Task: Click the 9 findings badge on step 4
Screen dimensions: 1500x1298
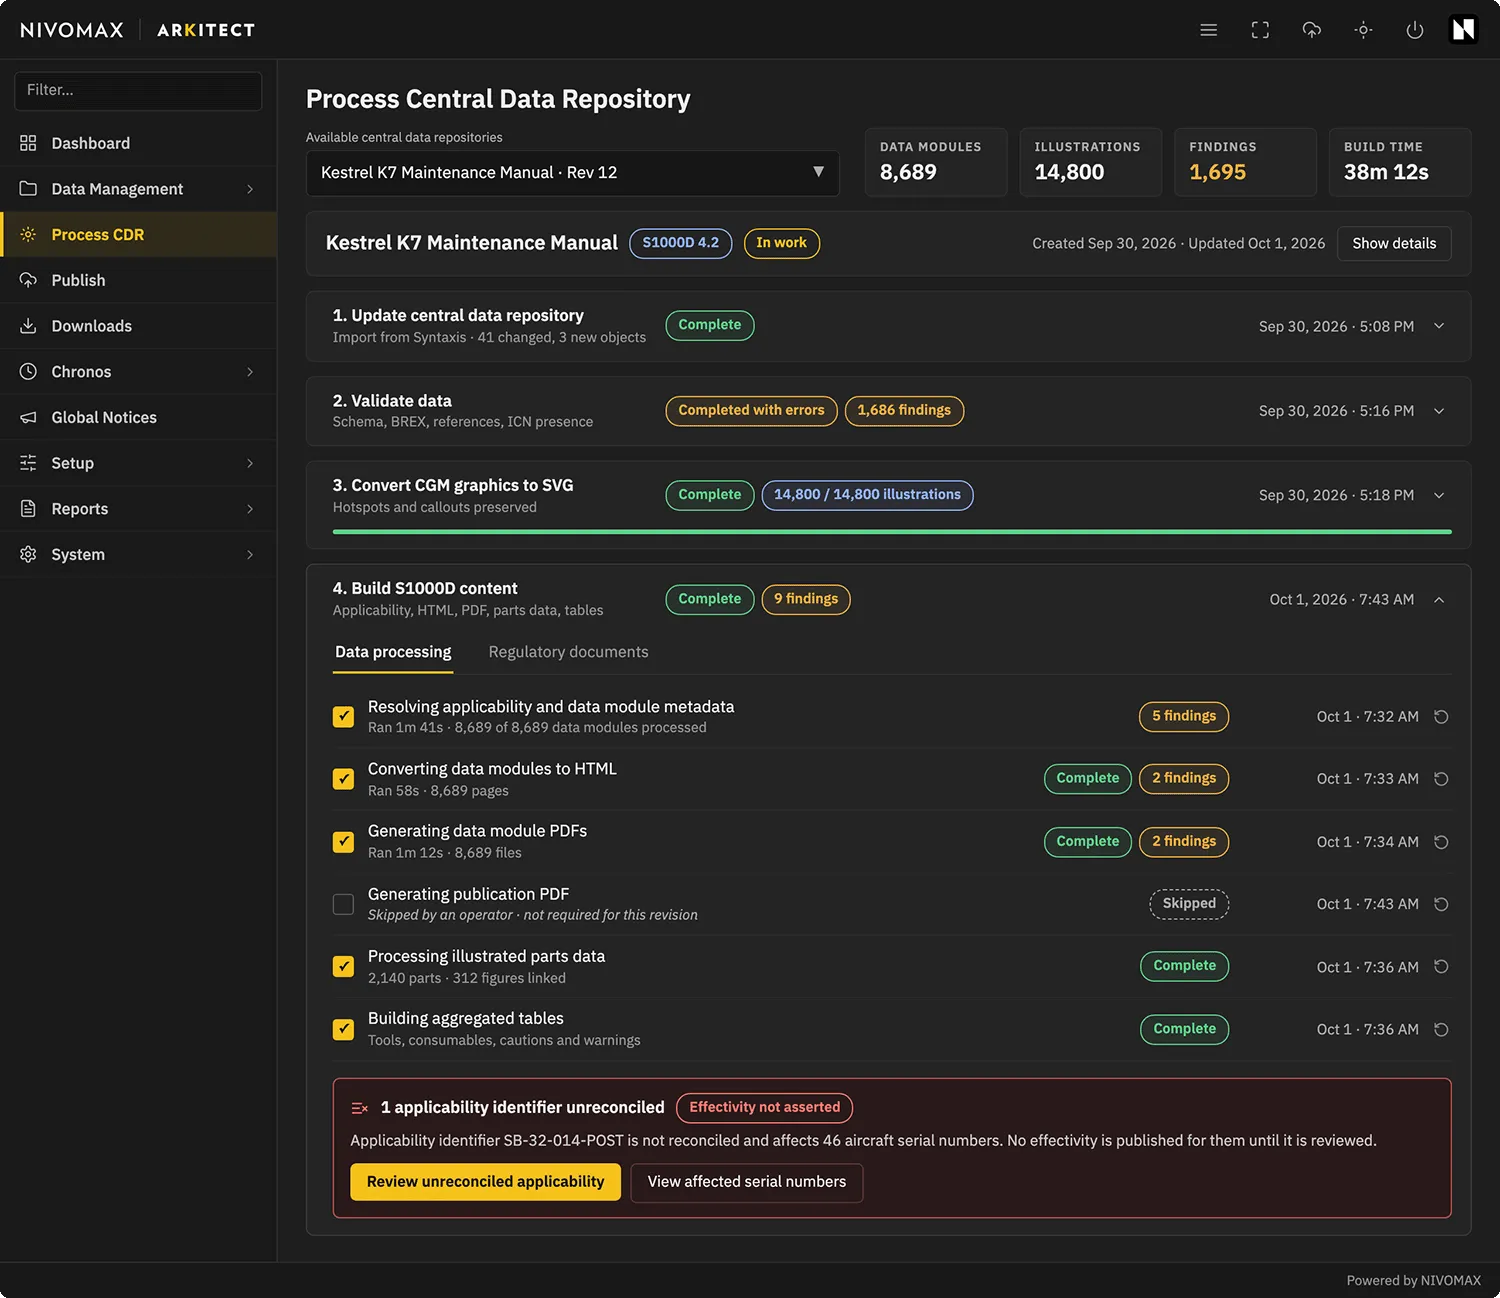Action: (x=806, y=599)
